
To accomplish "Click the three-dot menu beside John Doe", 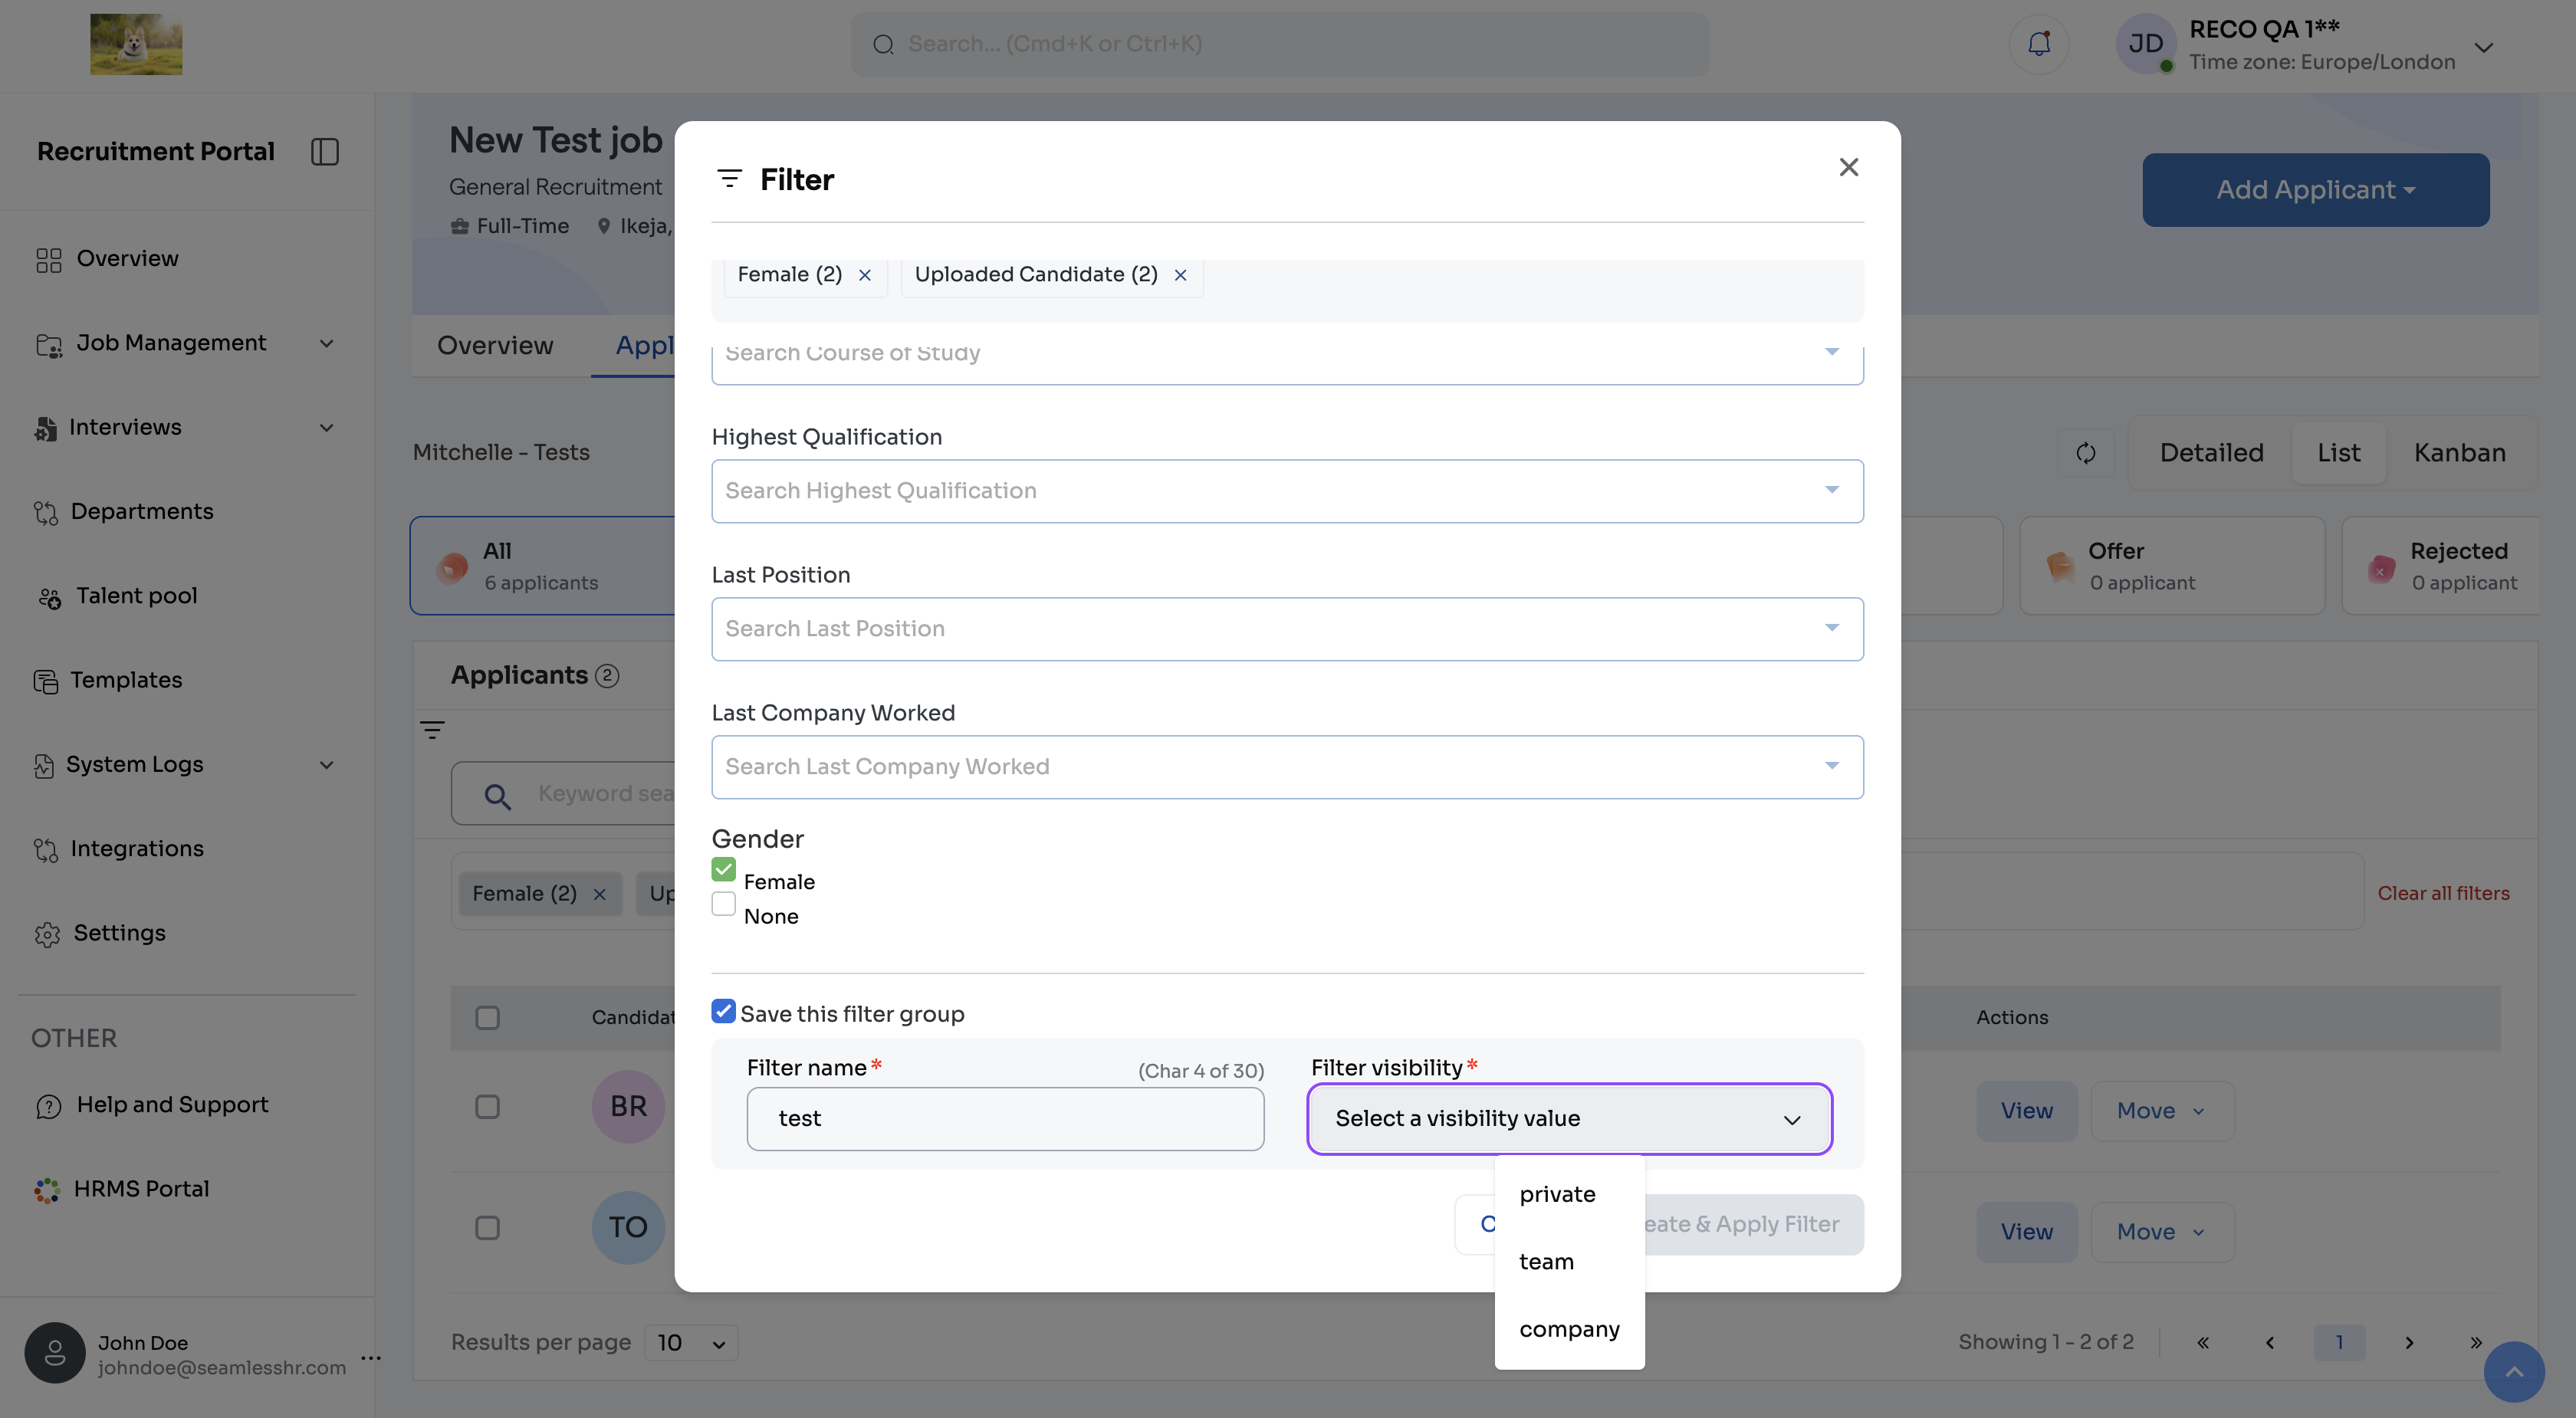I will (x=371, y=1357).
